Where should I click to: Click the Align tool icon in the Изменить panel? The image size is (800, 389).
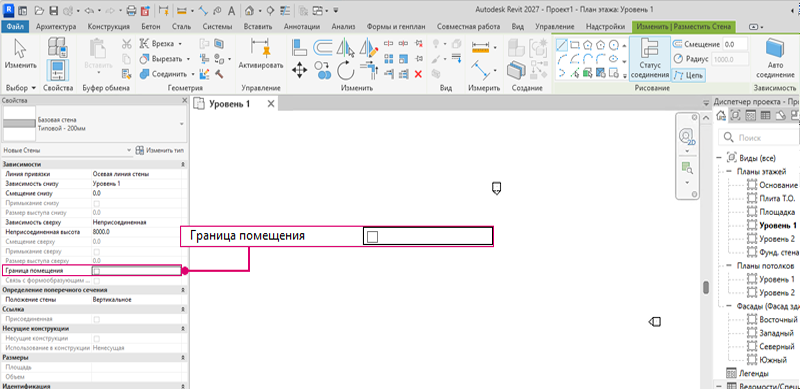point(299,47)
